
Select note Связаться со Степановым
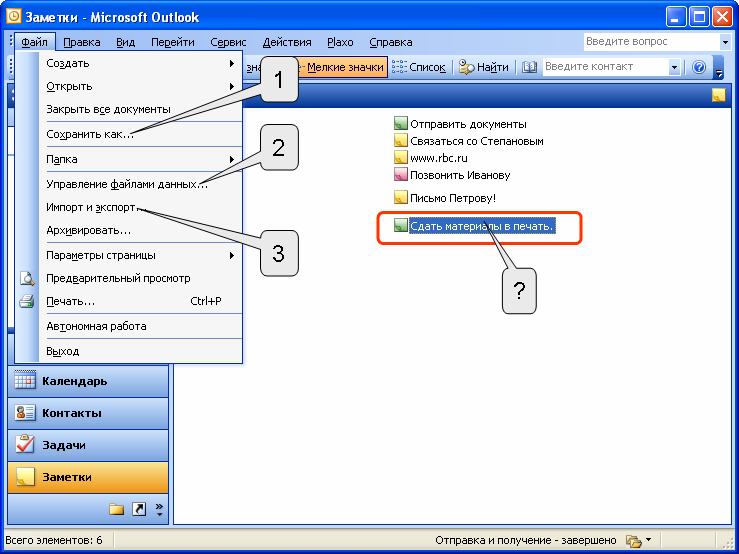tap(477, 141)
